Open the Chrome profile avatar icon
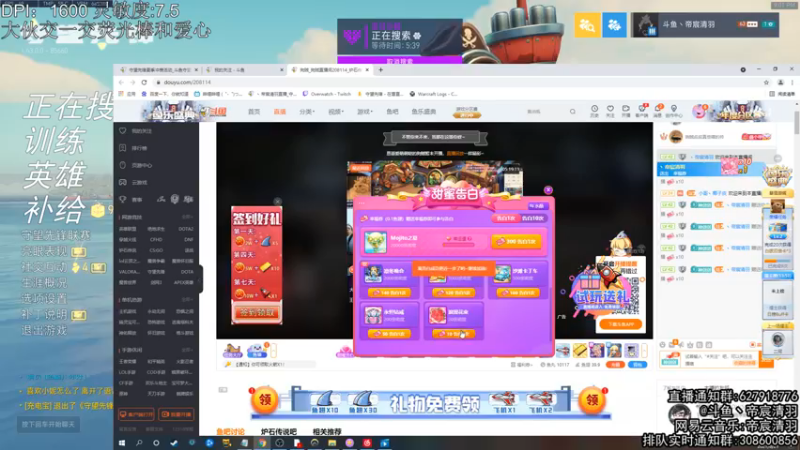 pyautogui.click(x=780, y=82)
